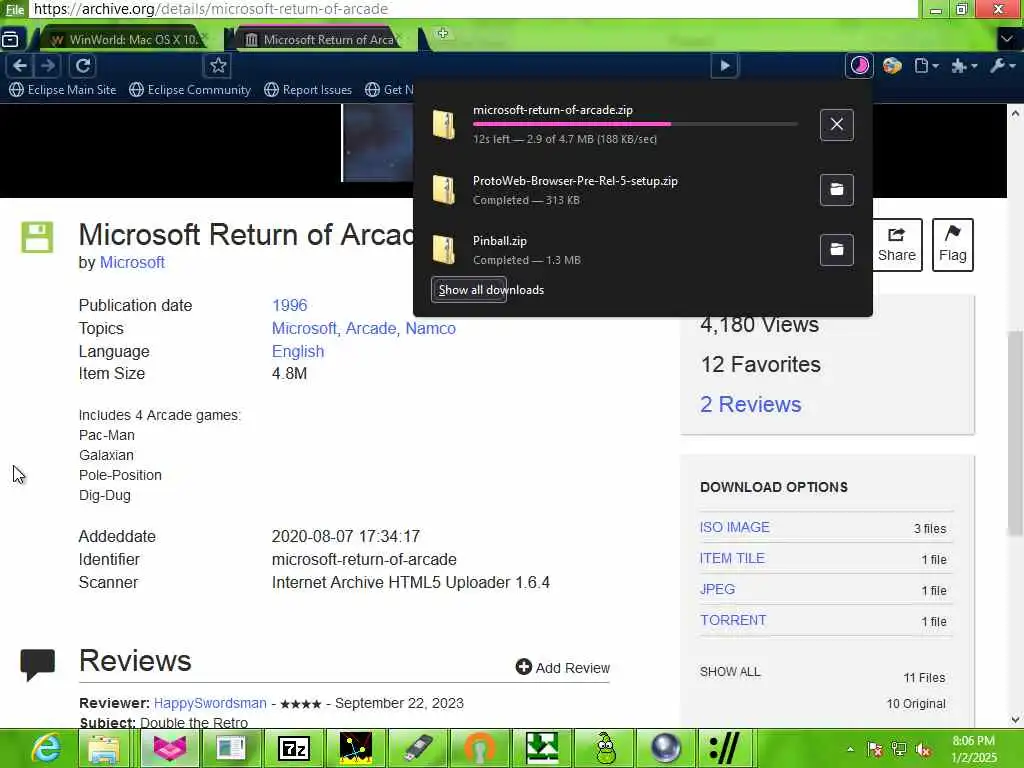The height and width of the screenshot is (768, 1024).
Task: Click the green floppy disk software icon
Action: coord(37,237)
